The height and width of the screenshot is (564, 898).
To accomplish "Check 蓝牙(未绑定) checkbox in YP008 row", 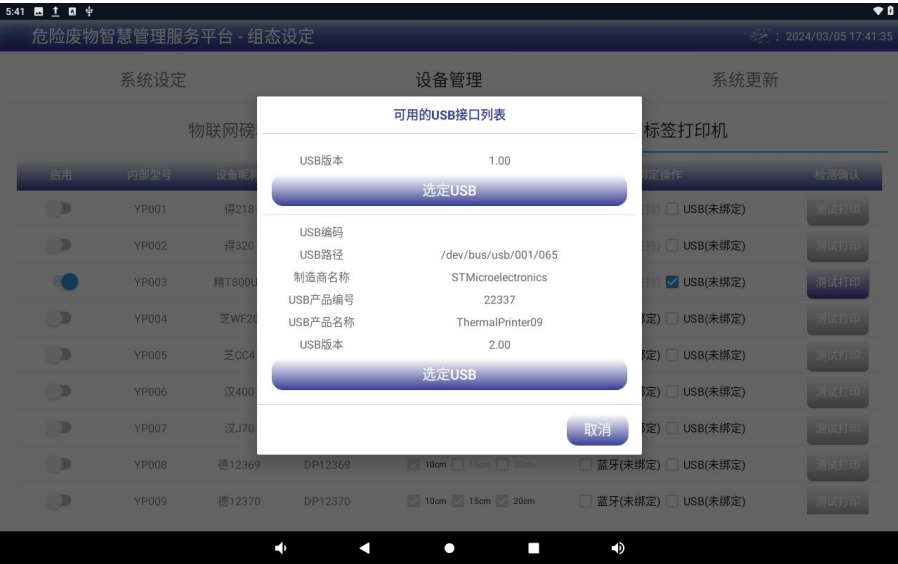I will pos(587,465).
